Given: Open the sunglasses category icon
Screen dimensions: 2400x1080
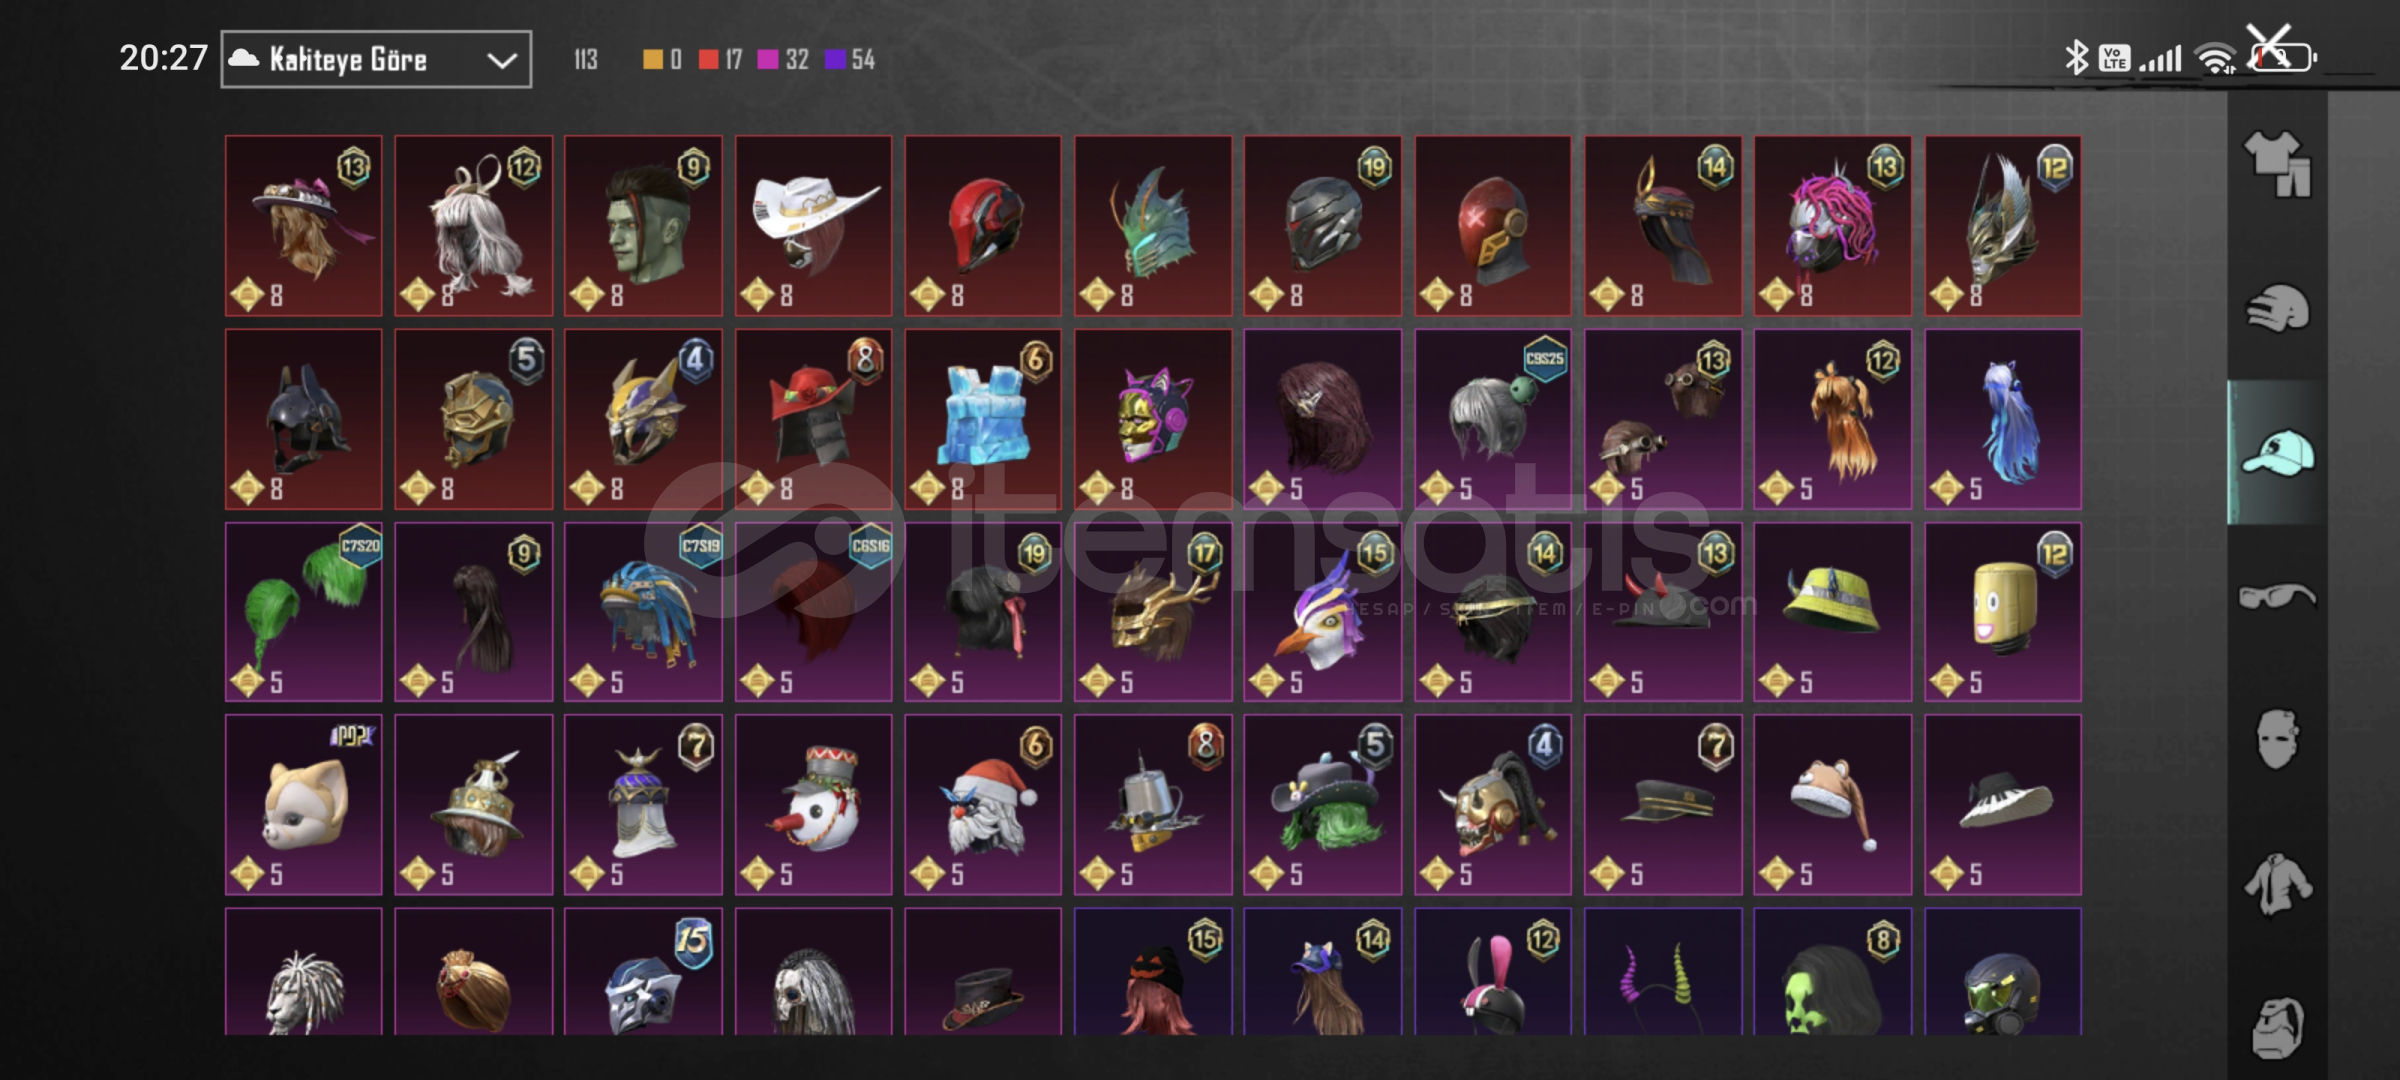Looking at the screenshot, I should [2277, 597].
